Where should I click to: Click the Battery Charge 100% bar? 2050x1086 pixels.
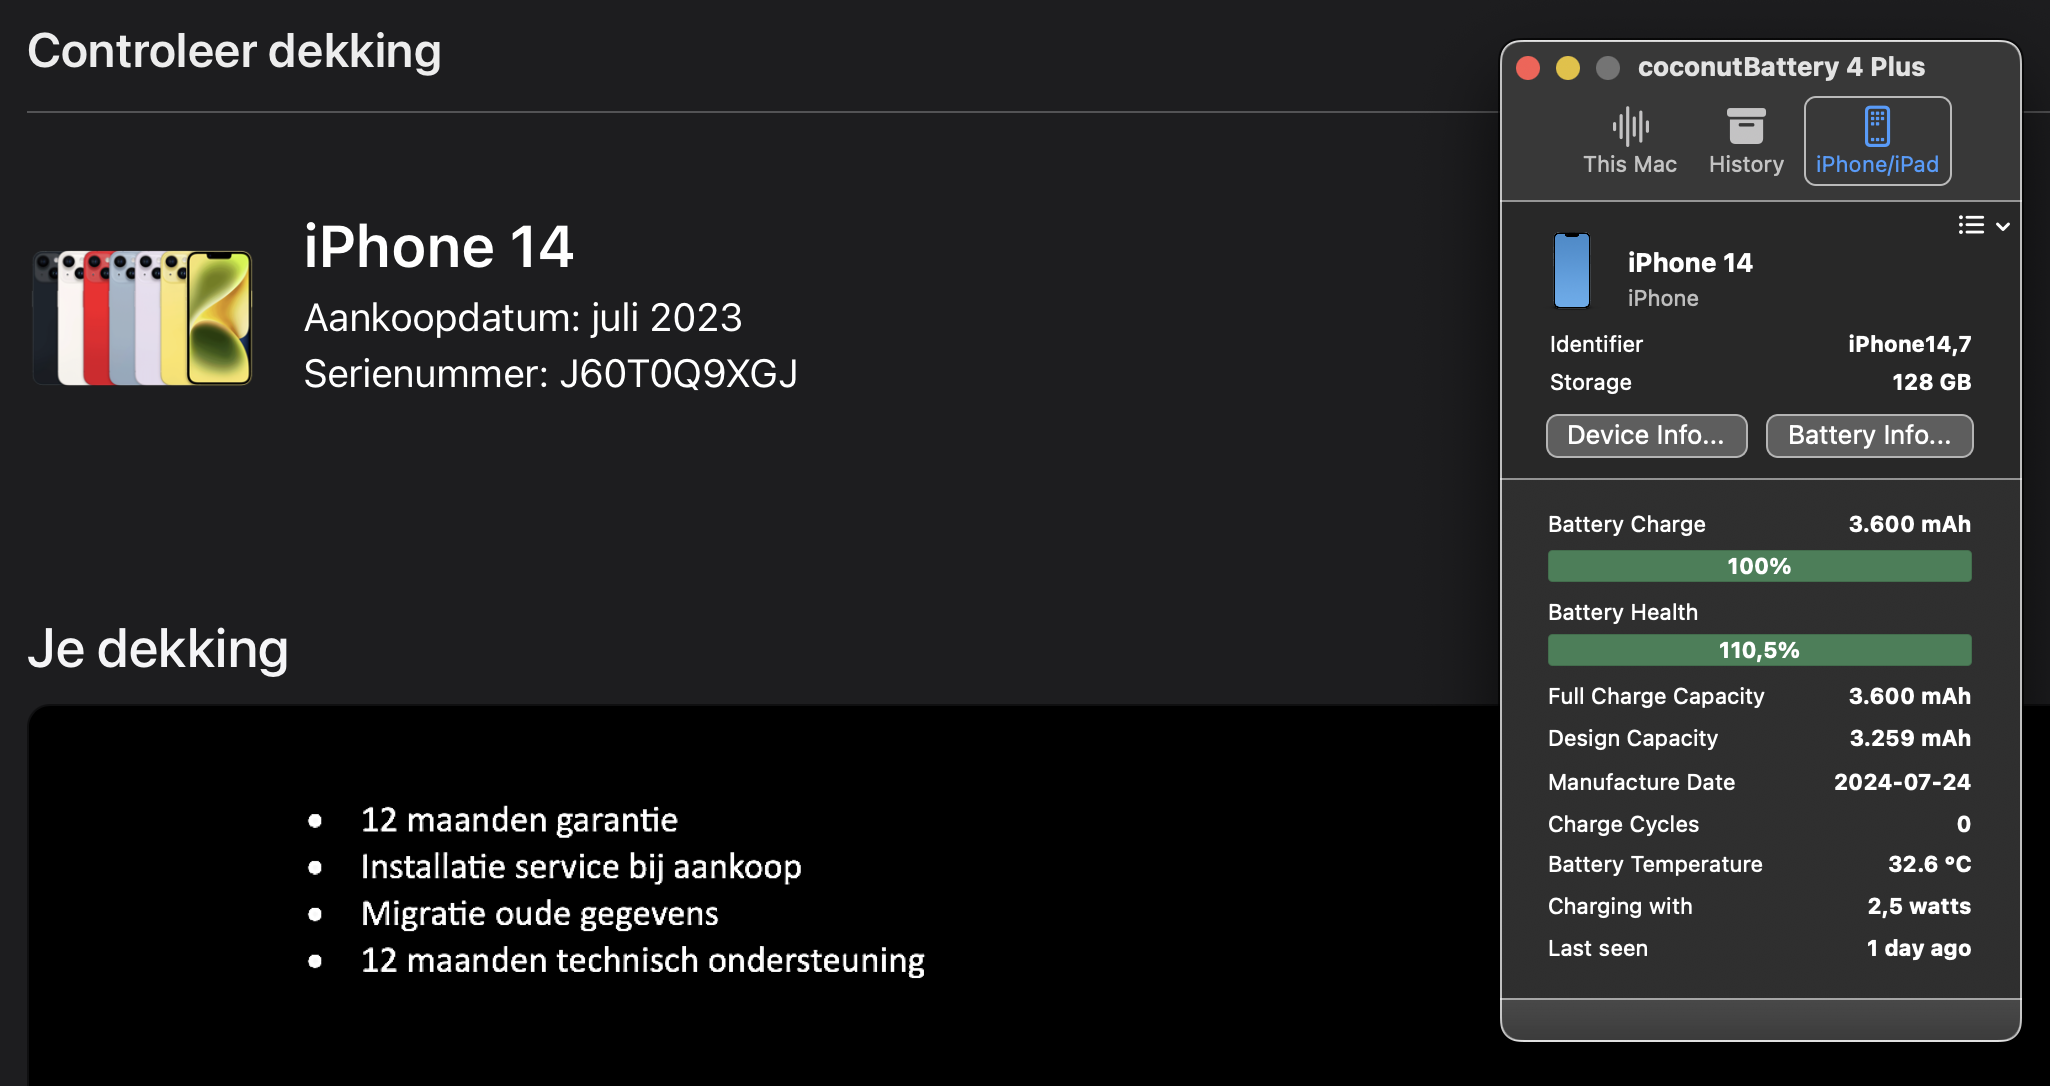(1759, 566)
